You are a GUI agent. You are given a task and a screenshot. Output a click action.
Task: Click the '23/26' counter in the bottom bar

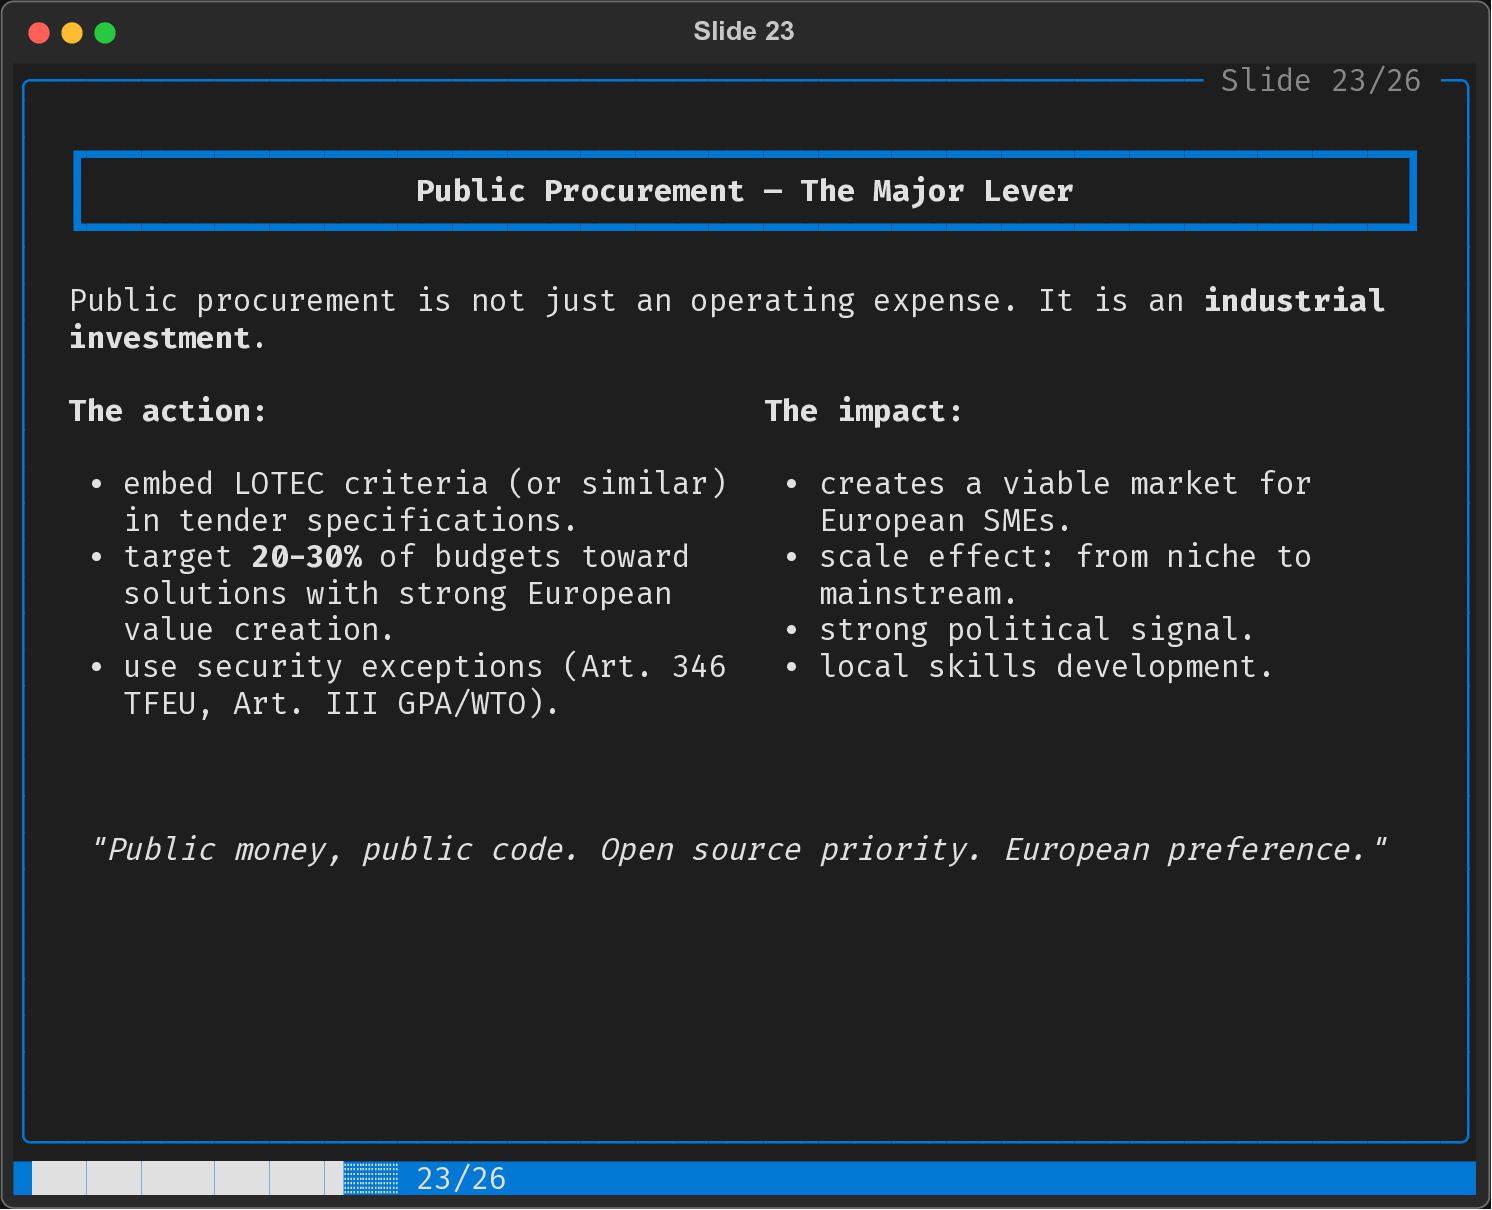point(461,1179)
